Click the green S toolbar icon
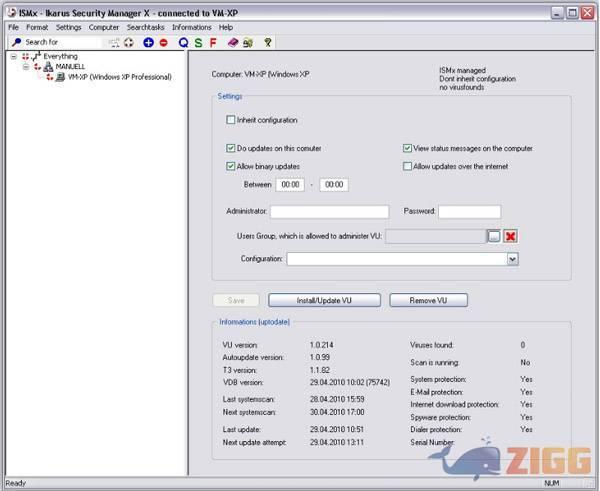 pyautogui.click(x=198, y=42)
